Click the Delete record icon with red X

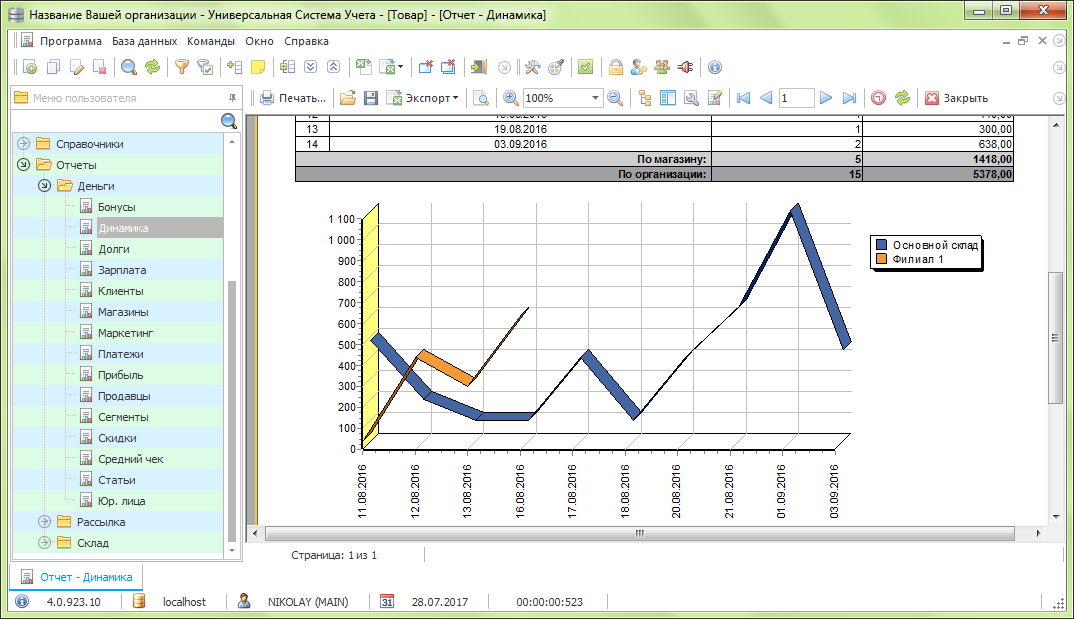[100, 67]
